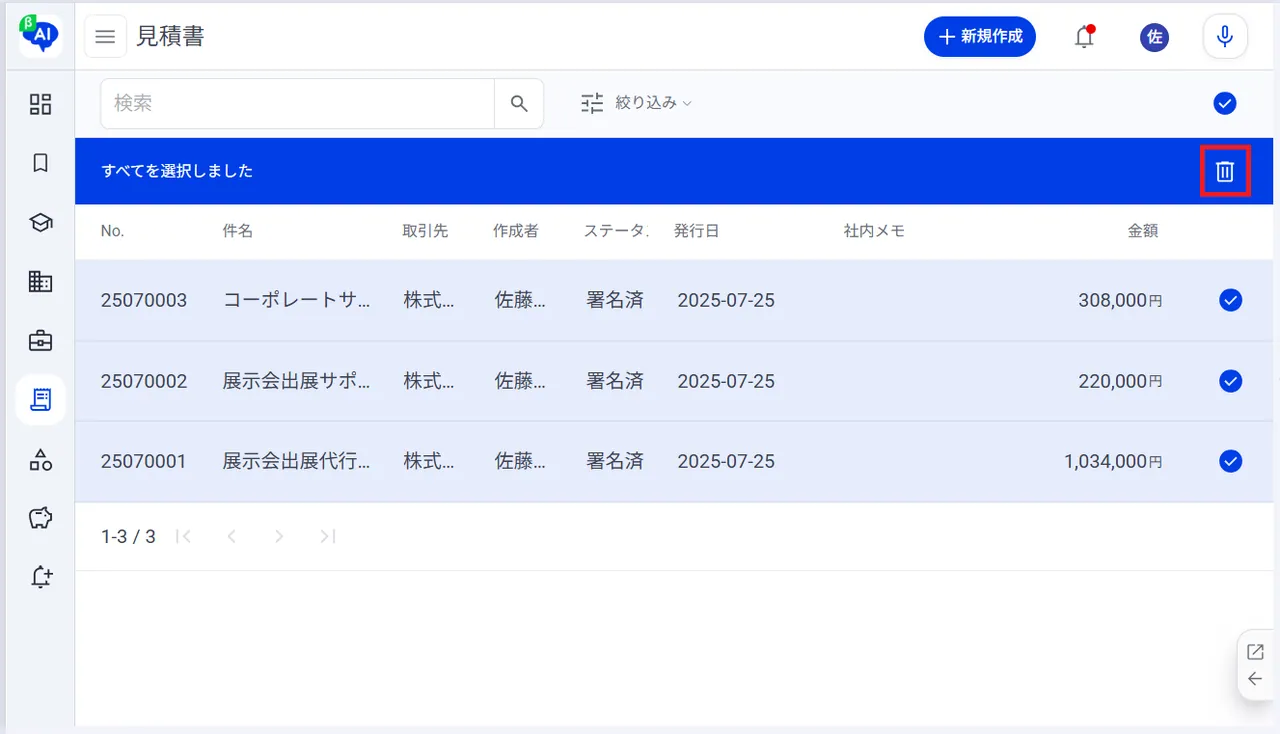
Task: Open estimate titled コーポレートサ…
Action: click(296, 300)
